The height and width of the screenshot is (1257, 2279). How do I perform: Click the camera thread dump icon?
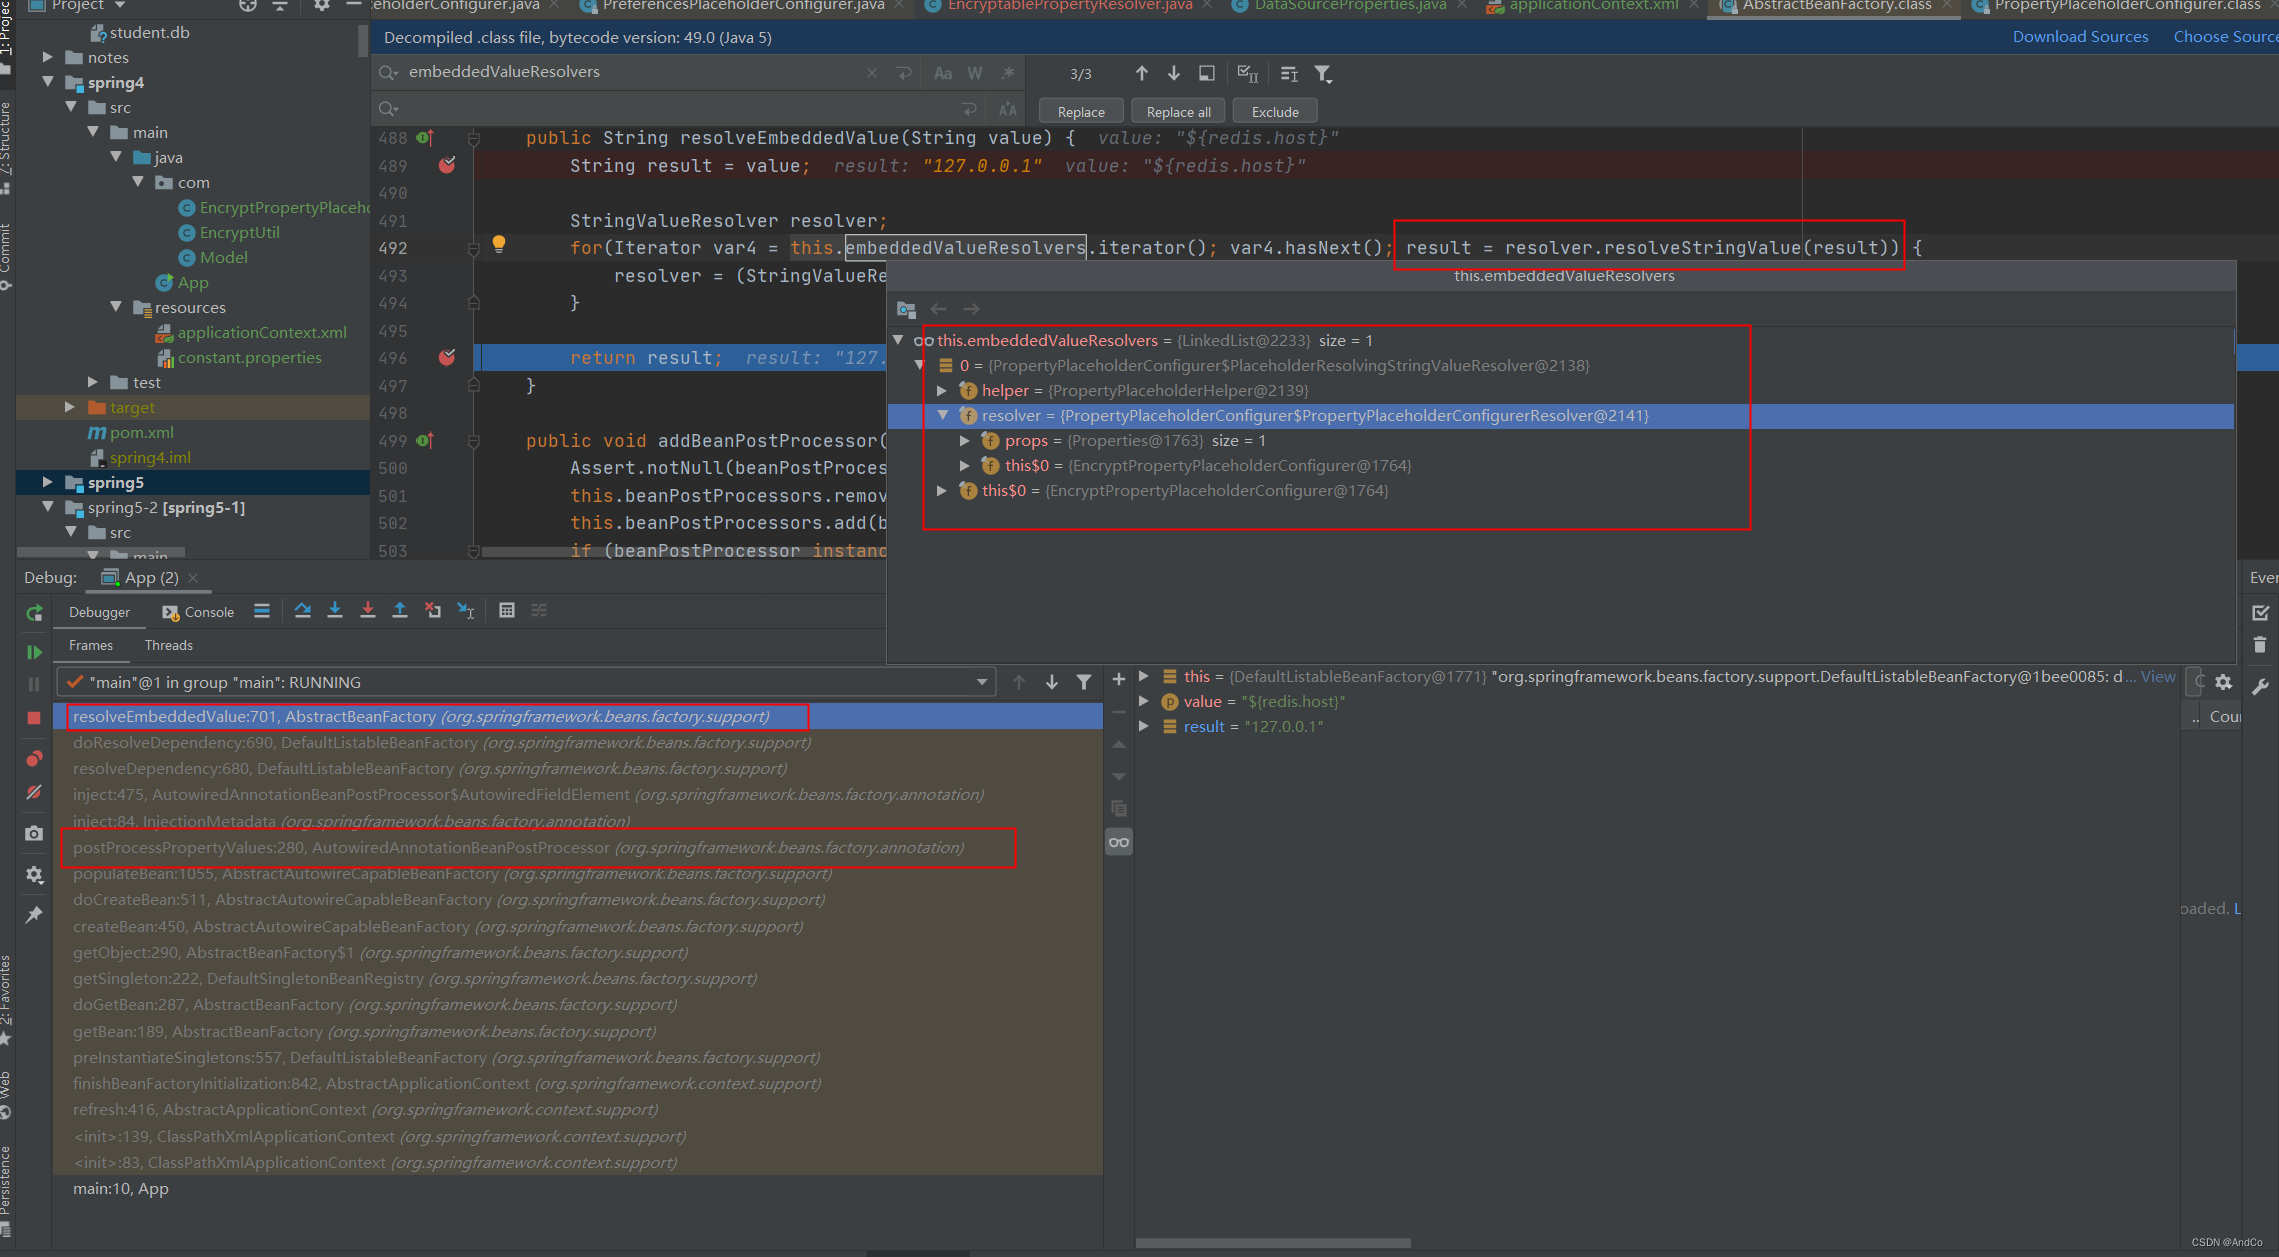coord(34,833)
